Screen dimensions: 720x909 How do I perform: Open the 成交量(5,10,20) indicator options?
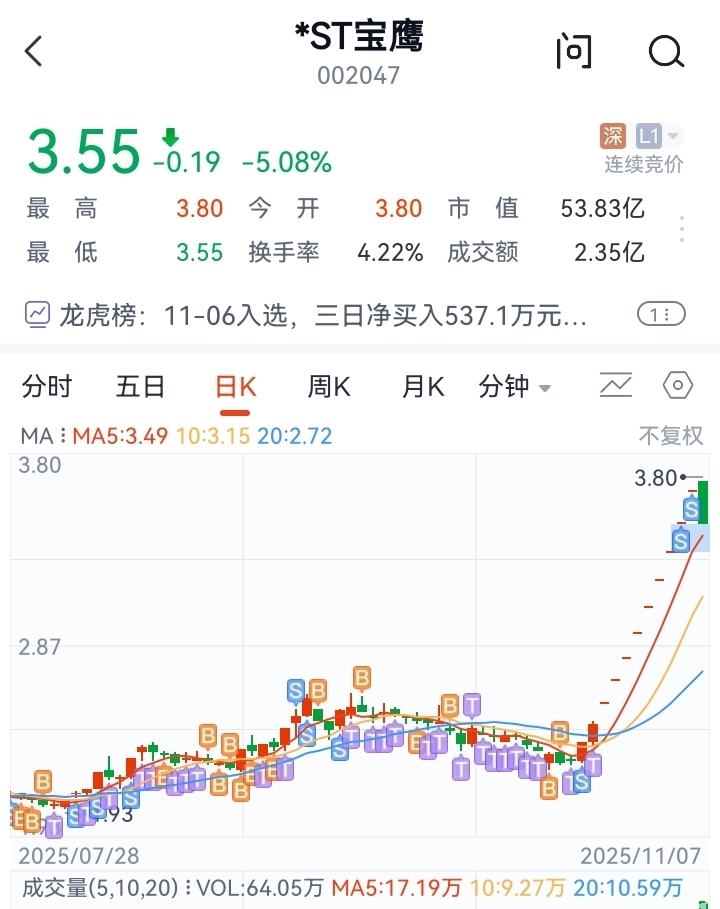tap(107, 888)
